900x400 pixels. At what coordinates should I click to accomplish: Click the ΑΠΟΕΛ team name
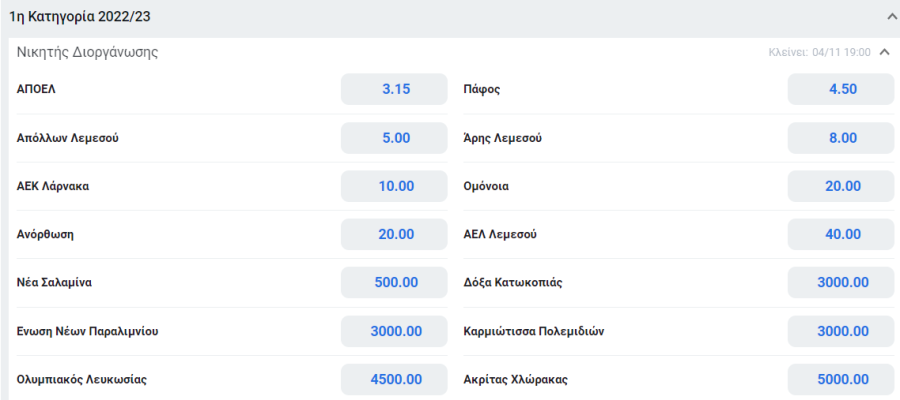[x=37, y=90]
